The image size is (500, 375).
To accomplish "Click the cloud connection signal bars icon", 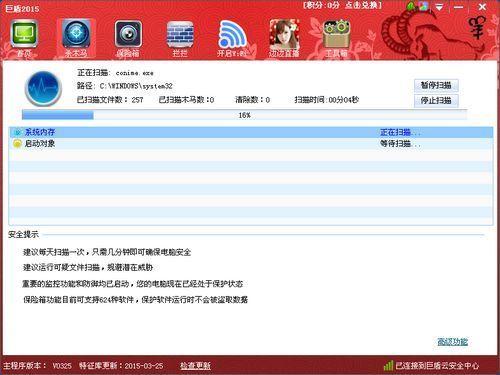I will 388,365.
